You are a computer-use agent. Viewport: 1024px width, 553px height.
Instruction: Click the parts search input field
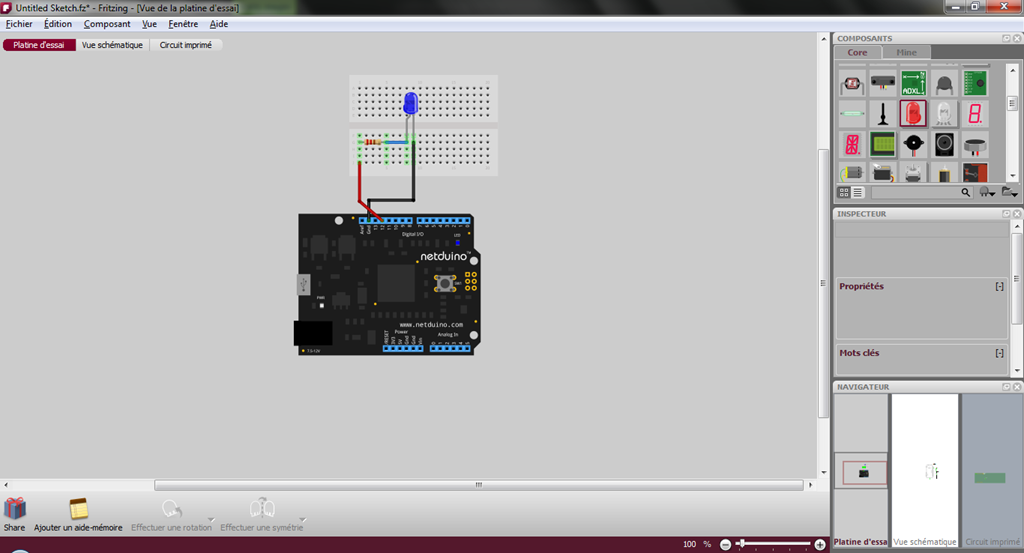coord(914,193)
